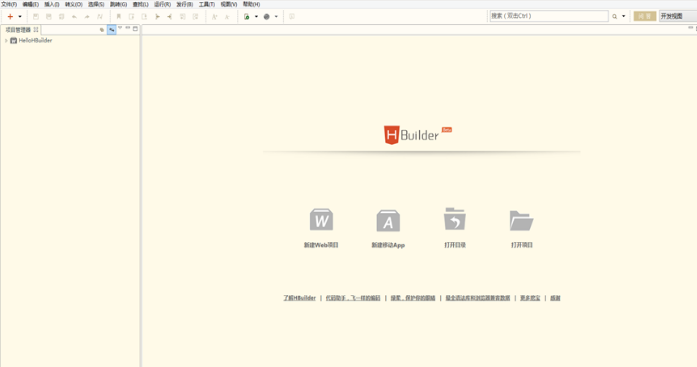This screenshot has width=697, height=367.
Task: Expand the HelloHBuilder project tree
Action: click(6, 40)
